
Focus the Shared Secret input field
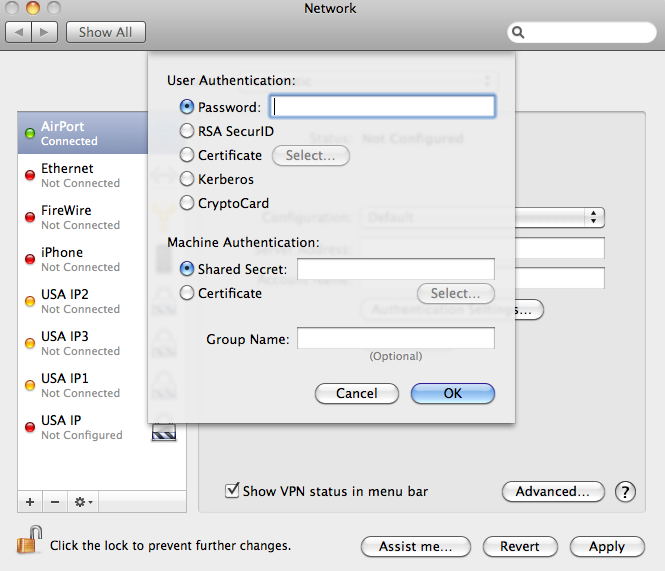click(x=396, y=269)
